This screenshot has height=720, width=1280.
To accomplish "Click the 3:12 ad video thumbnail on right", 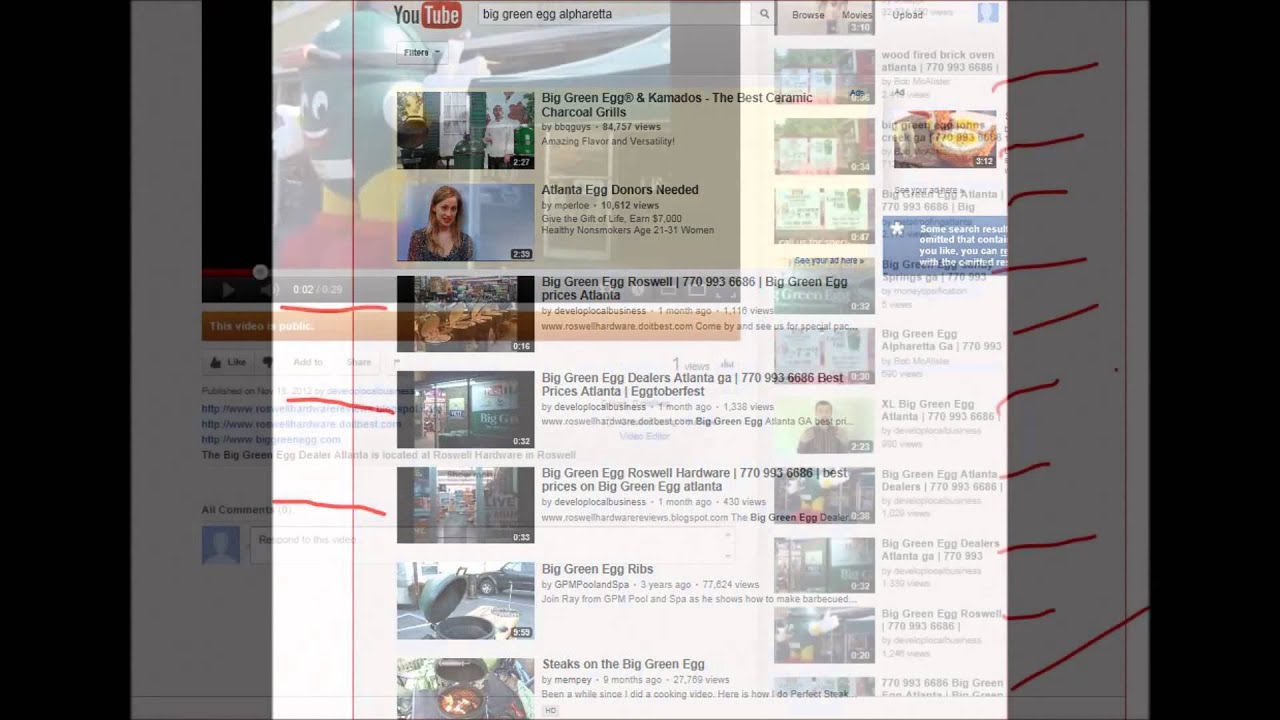I will pos(945,139).
